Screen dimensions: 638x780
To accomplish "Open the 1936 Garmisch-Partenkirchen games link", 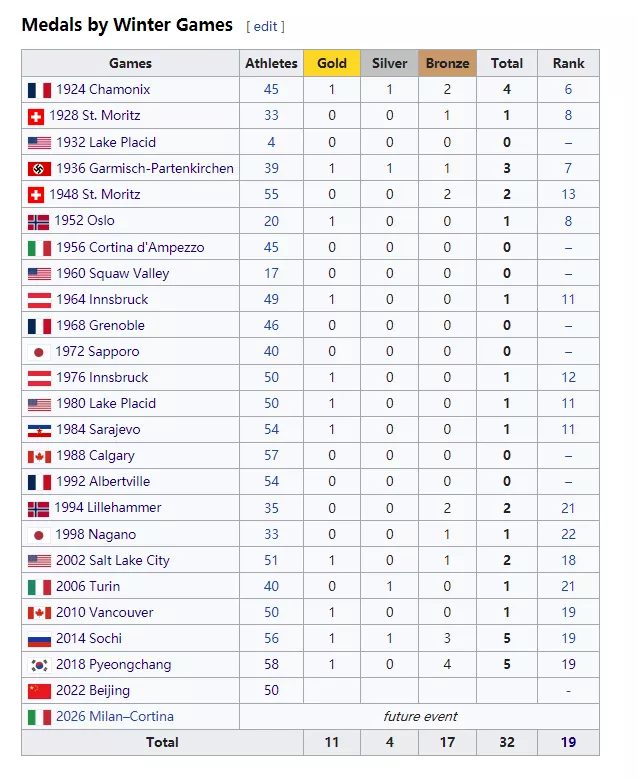I will 144,168.
